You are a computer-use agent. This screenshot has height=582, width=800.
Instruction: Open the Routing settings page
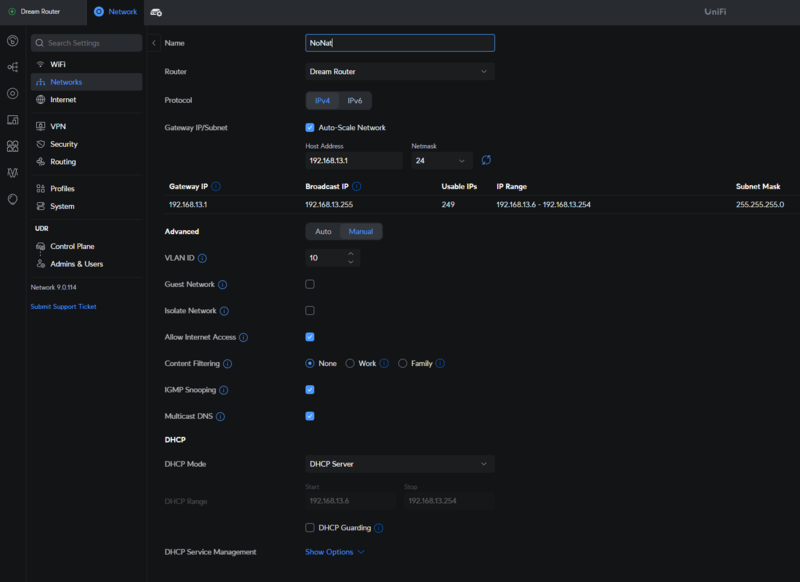[x=86, y=162]
